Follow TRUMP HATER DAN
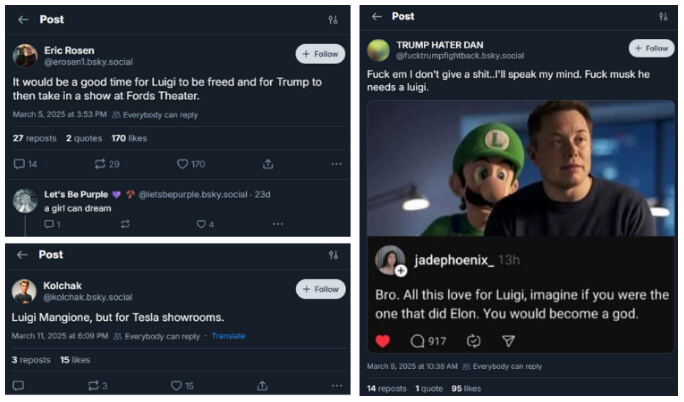The image size is (684, 402). (651, 48)
